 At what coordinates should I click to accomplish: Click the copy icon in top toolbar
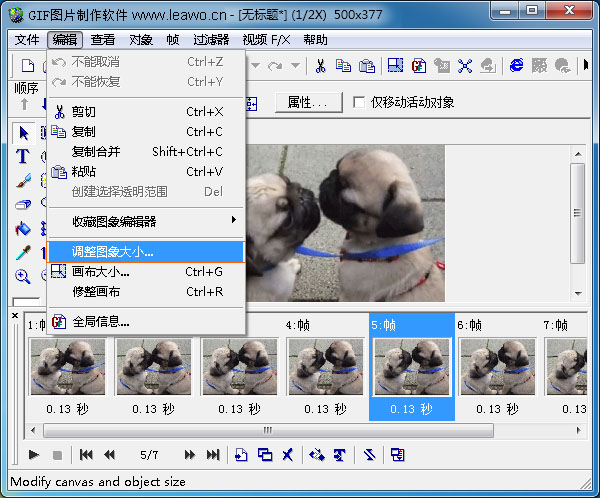pos(343,66)
